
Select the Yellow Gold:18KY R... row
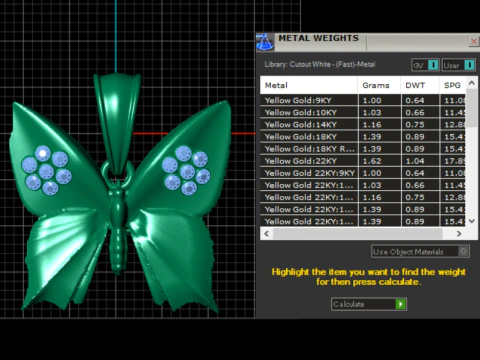pos(363,149)
